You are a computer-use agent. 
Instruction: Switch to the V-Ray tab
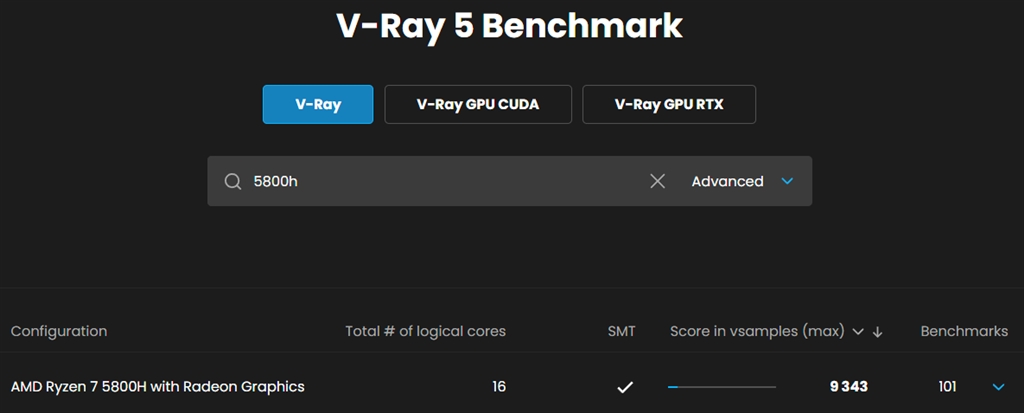(318, 104)
